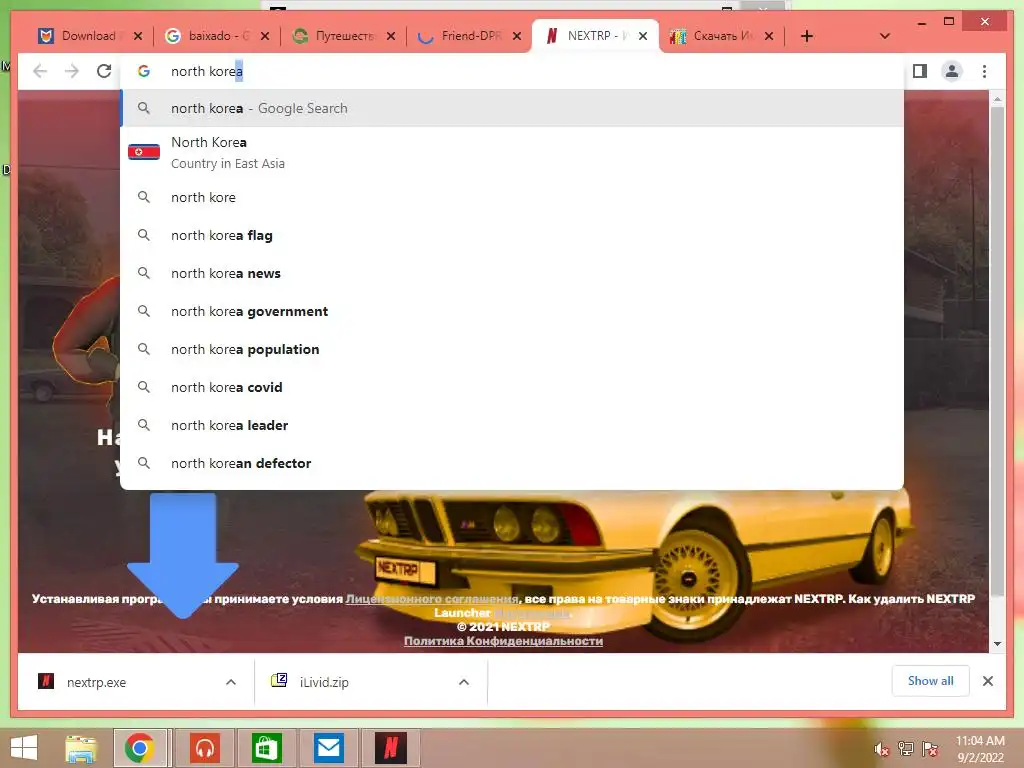
Task: Open the Mail app in taskbar
Action: click(328, 748)
